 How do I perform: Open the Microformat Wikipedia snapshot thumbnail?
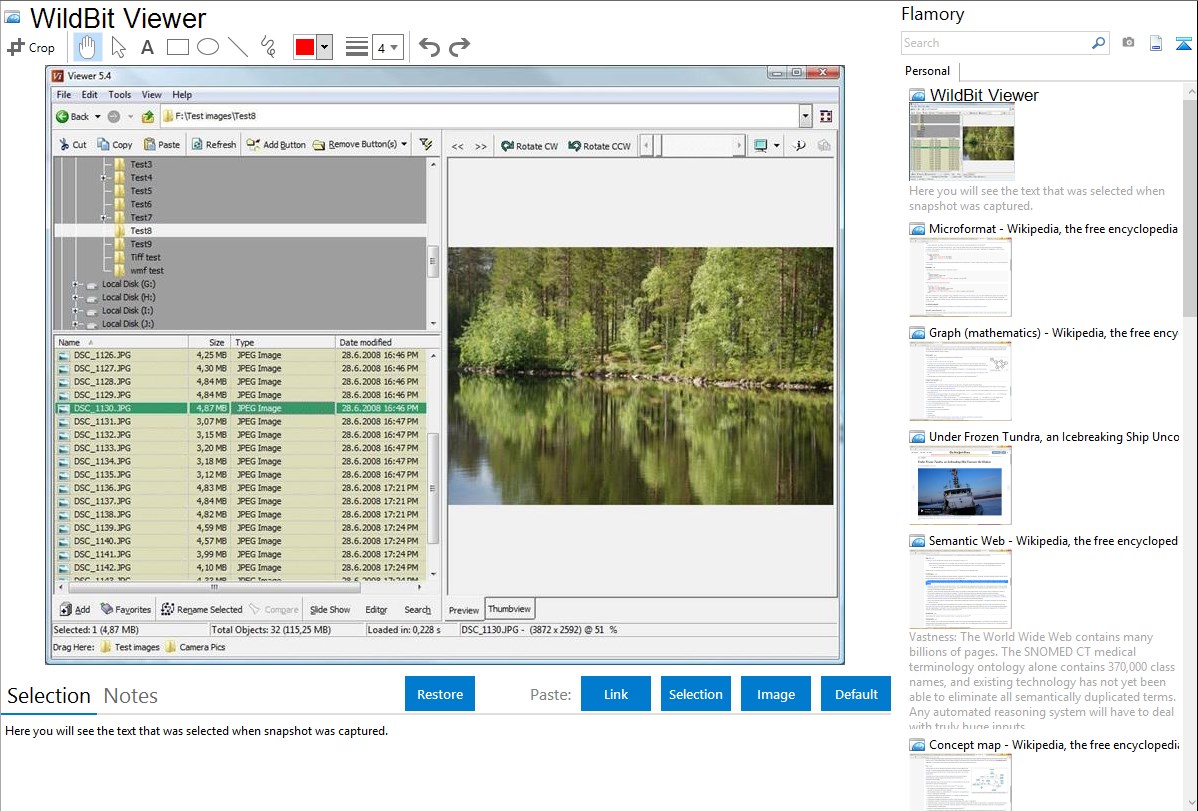point(960,277)
